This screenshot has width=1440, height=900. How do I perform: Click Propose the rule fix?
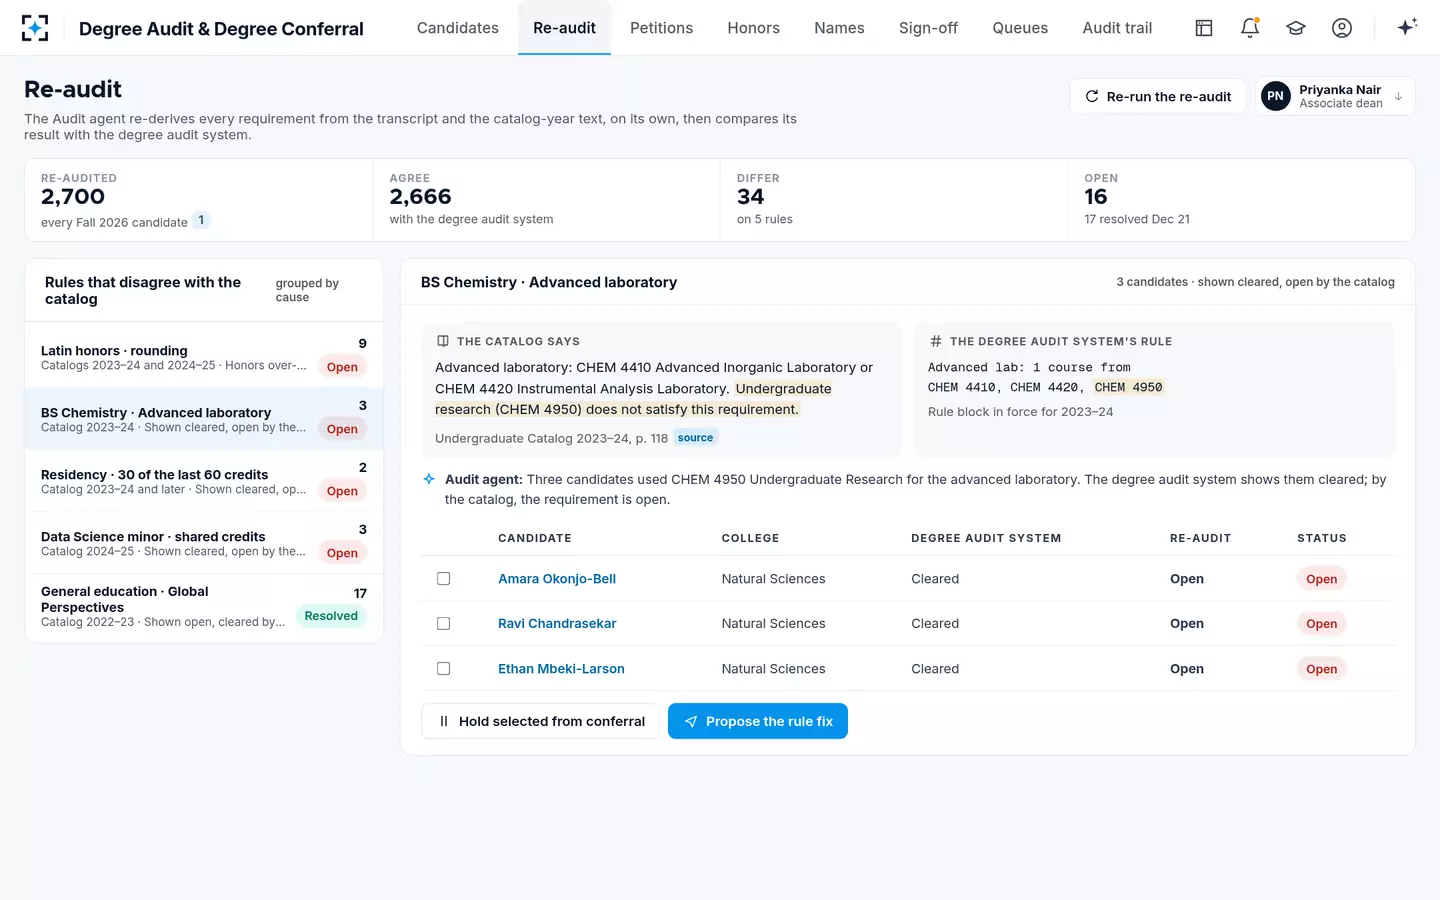758,721
